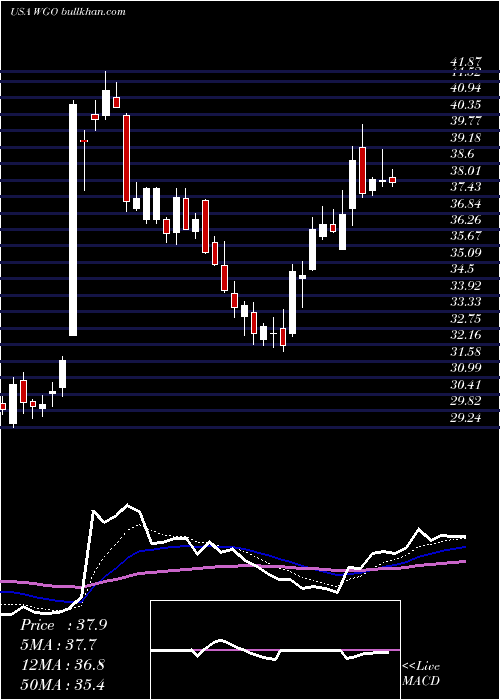Click the 36.26 price axis label
The image size is (500, 700).
[x=466, y=220]
